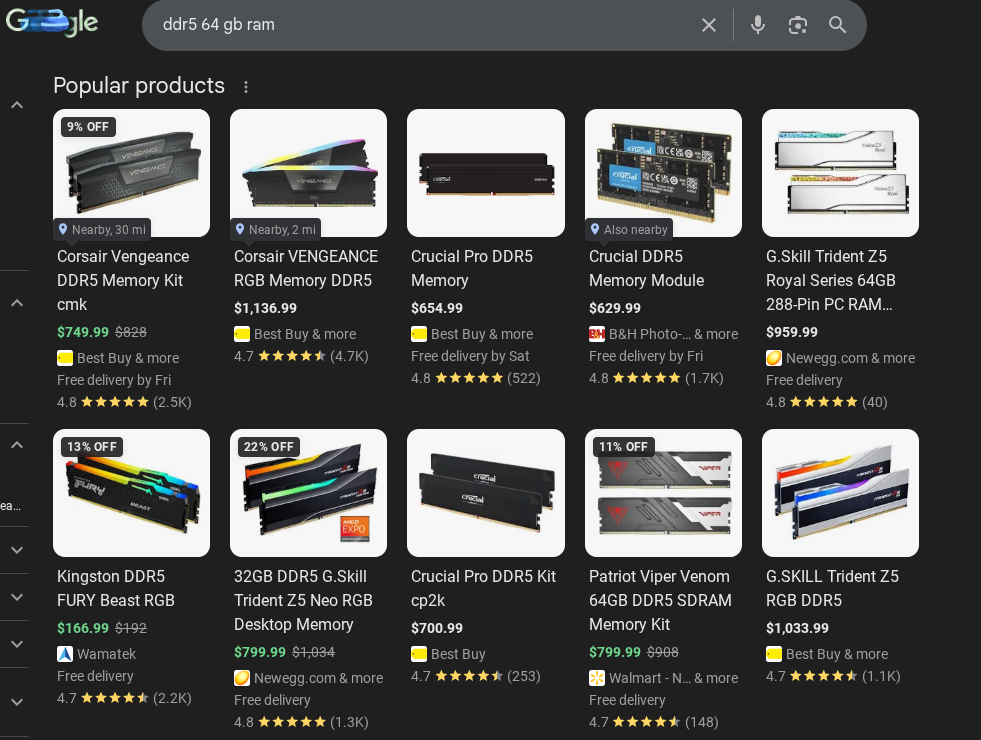Open Corsair Vengeance DDR5 Memory Kit cmk title
Screen dimensions: 981x740
click(123, 280)
